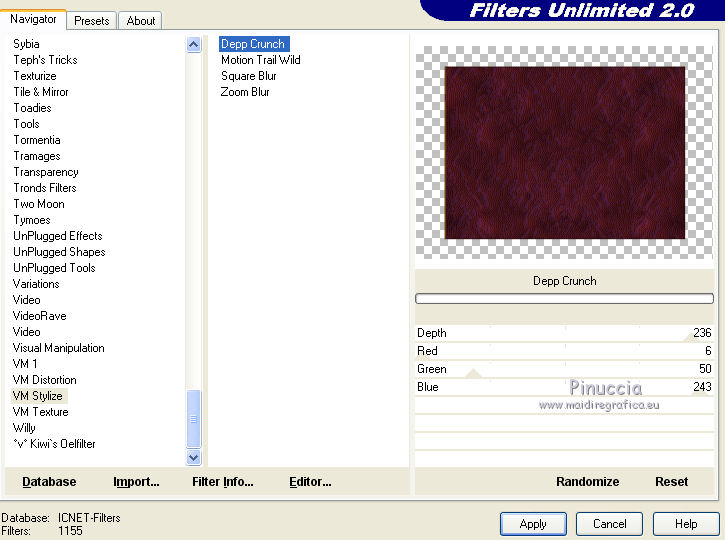
Task: Select UnPlugged Tools category
Action: (54, 268)
